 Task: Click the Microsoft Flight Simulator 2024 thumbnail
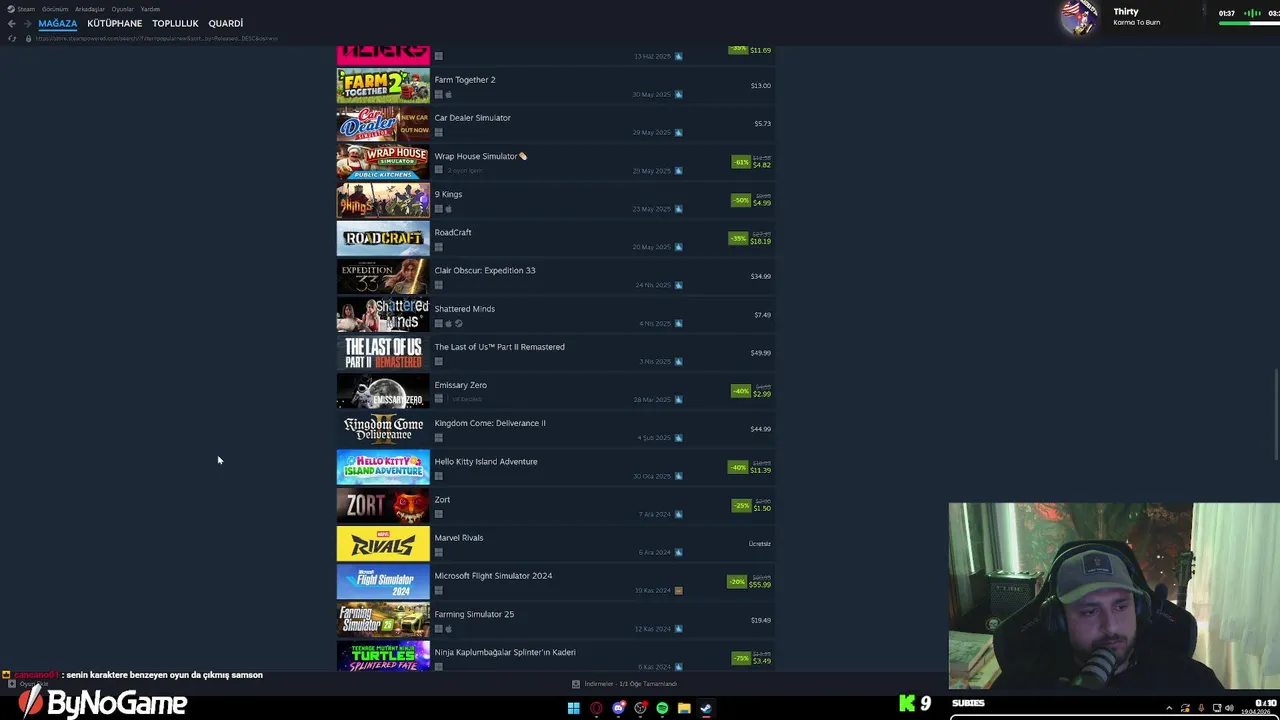click(x=383, y=582)
